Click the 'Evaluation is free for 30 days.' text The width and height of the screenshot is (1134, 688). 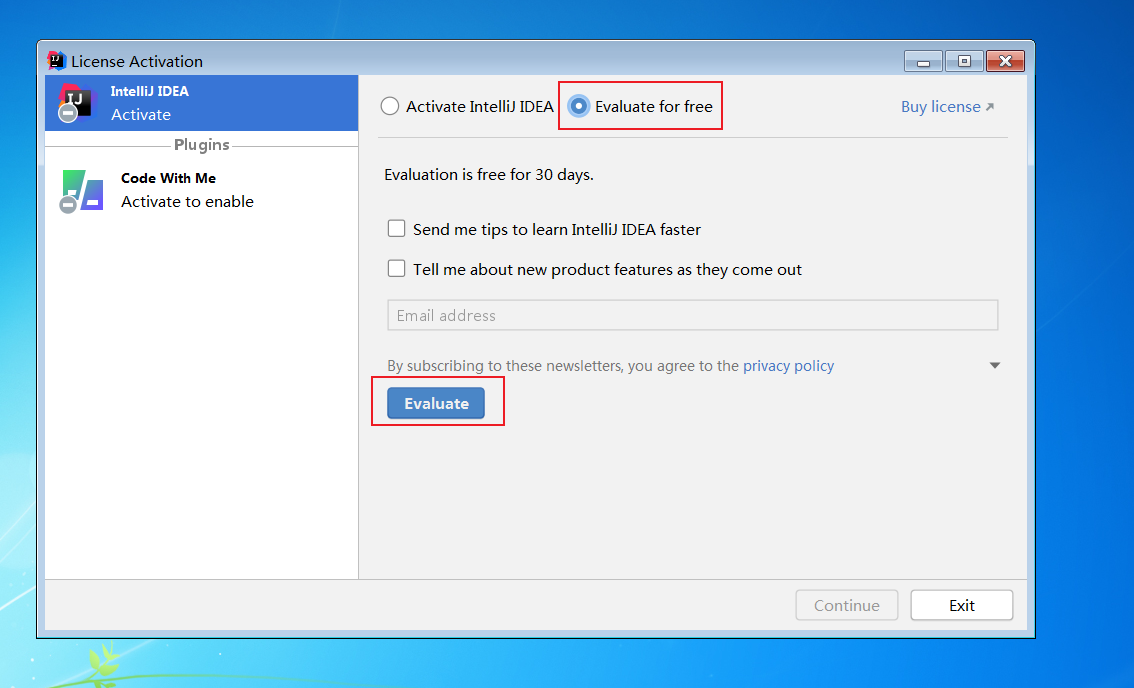(x=489, y=175)
